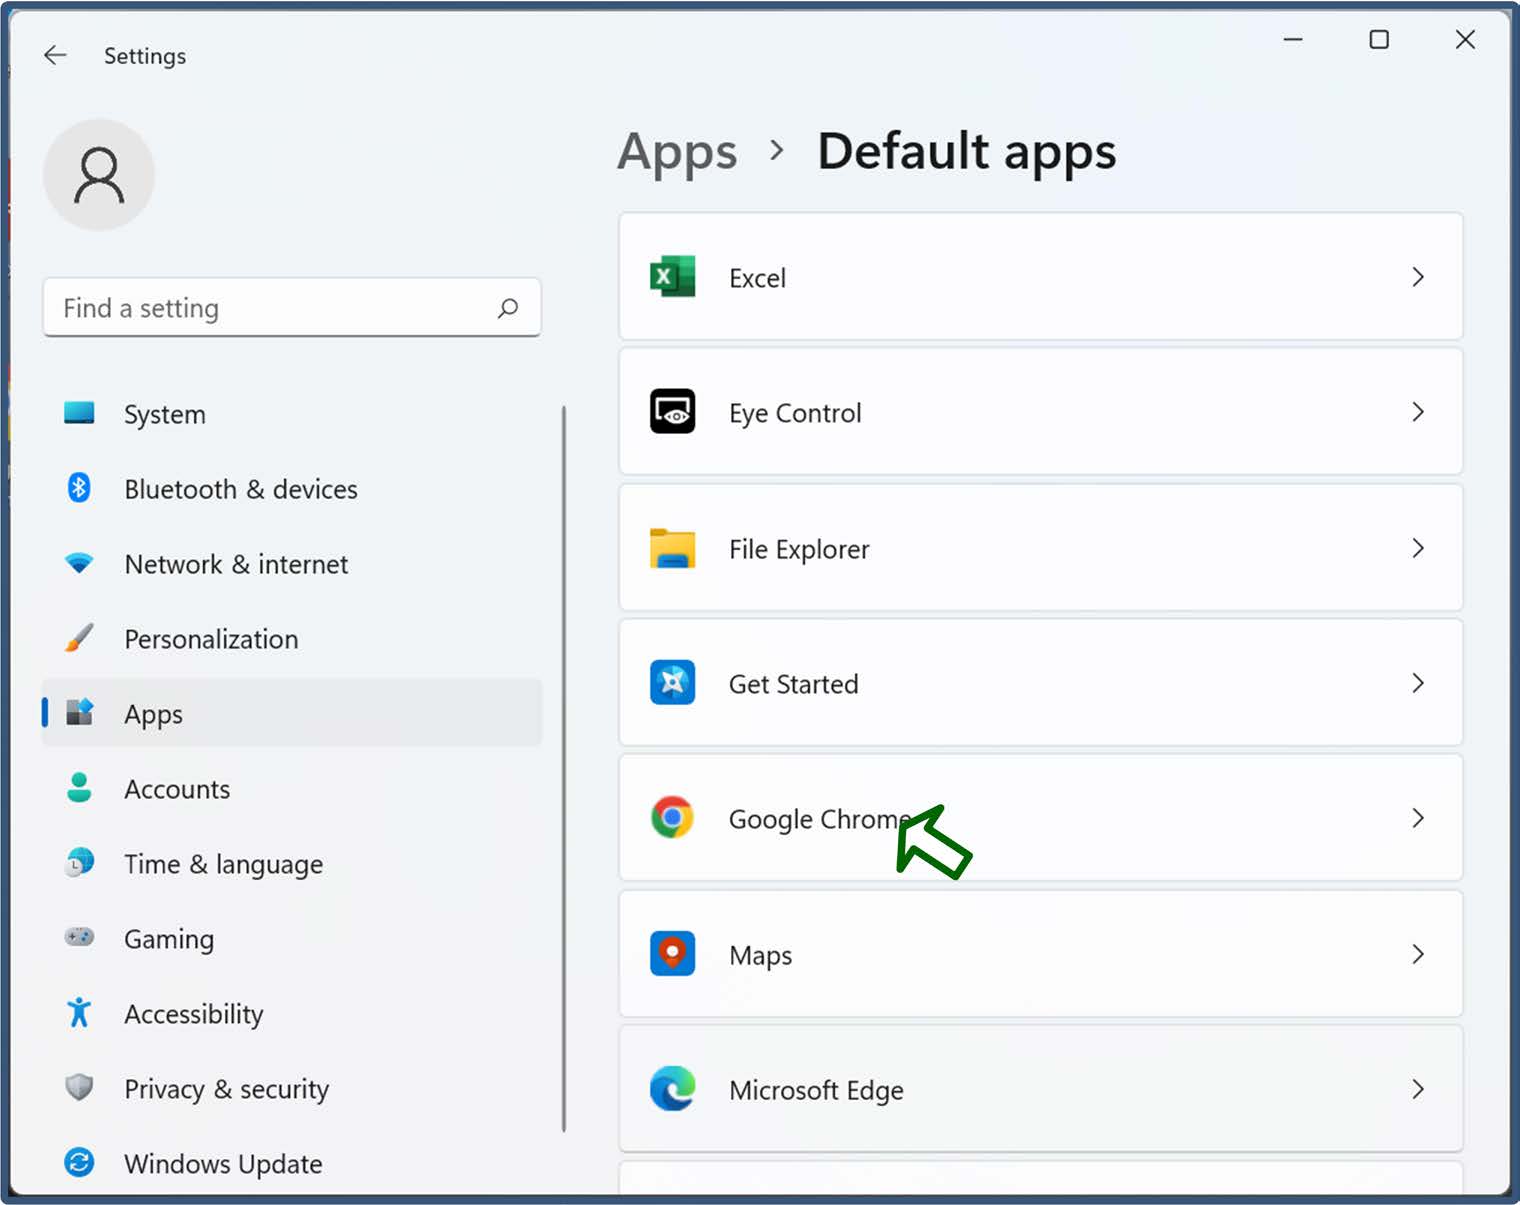This screenshot has width=1520, height=1205.
Task: Go to Bluetooth & devices
Action: 241,489
